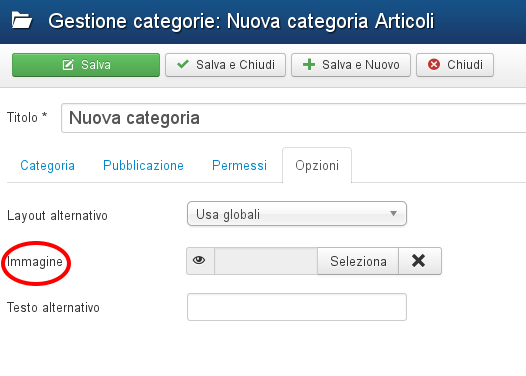
Task: Click the green plus icon
Action: coord(309,64)
